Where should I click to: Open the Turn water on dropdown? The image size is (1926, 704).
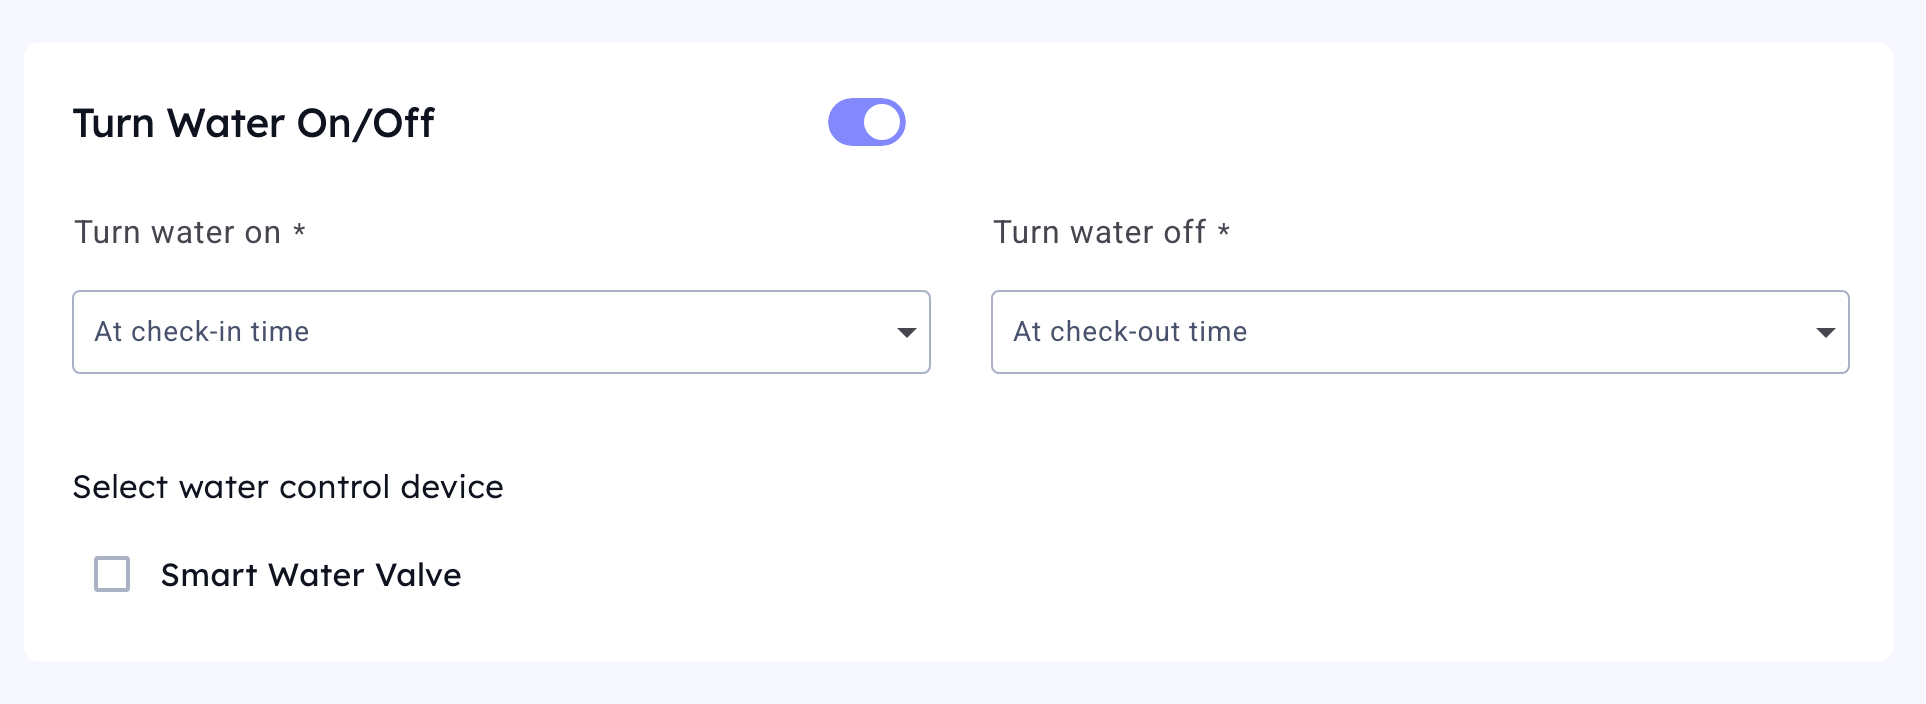point(500,332)
